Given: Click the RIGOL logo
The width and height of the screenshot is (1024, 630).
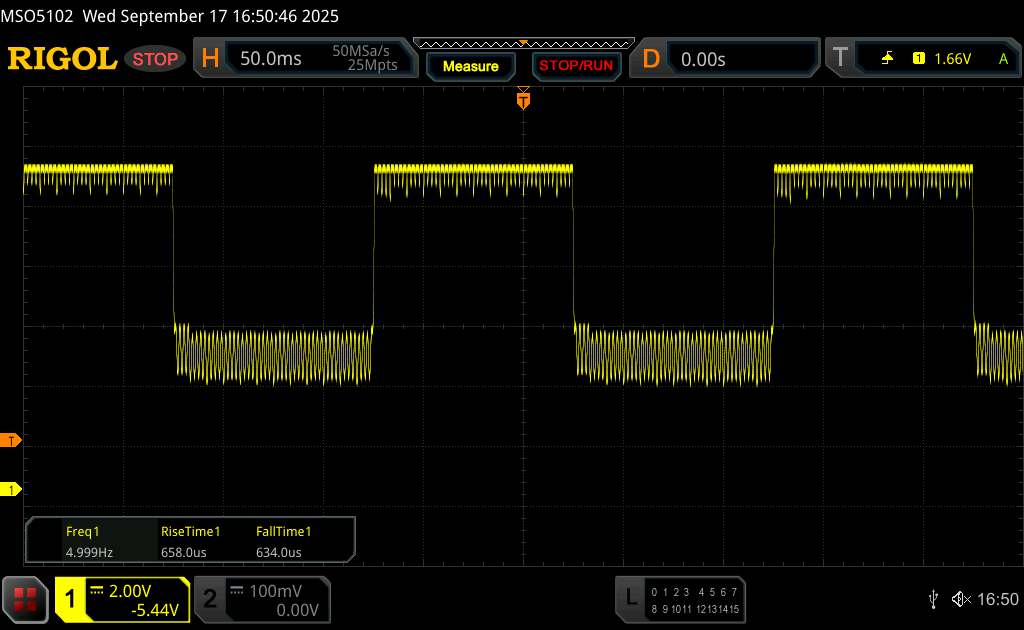Looking at the screenshot, I should (x=62, y=59).
